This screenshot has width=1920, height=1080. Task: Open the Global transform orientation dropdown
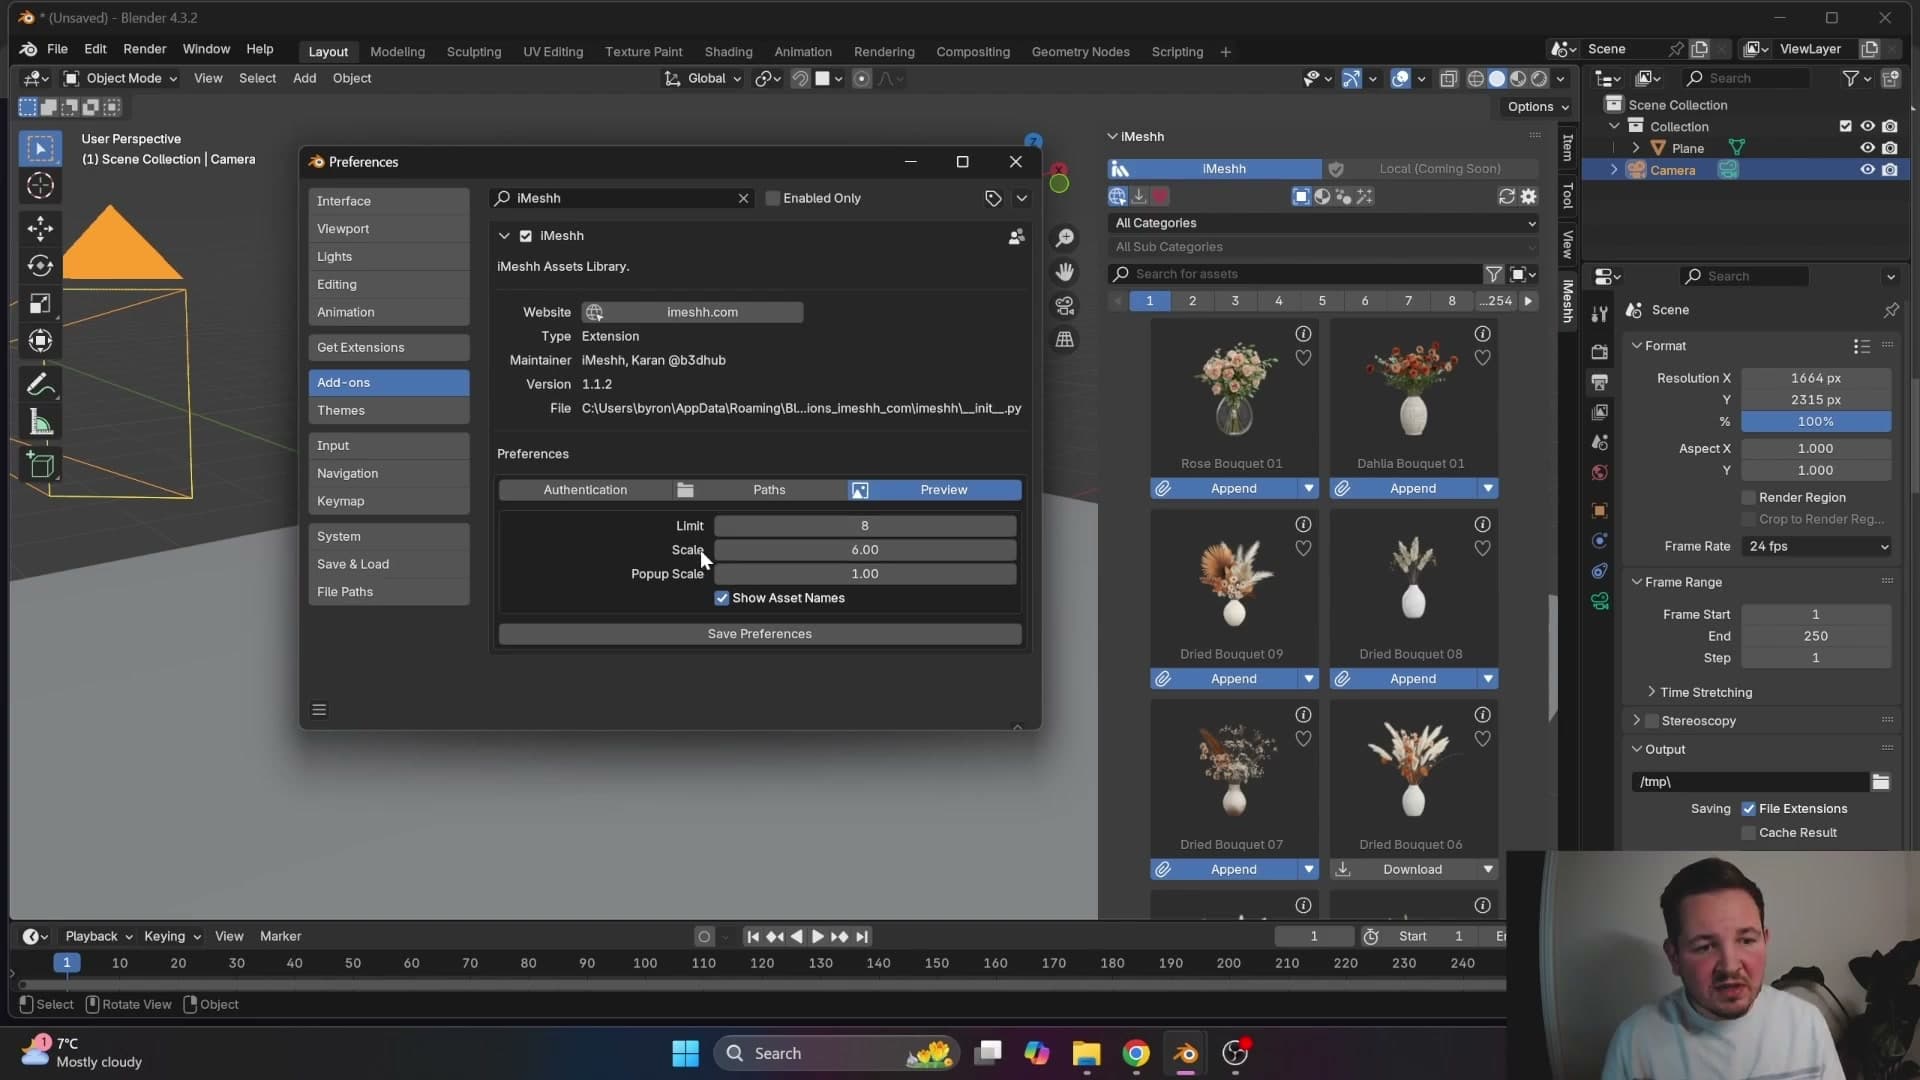[x=704, y=78]
